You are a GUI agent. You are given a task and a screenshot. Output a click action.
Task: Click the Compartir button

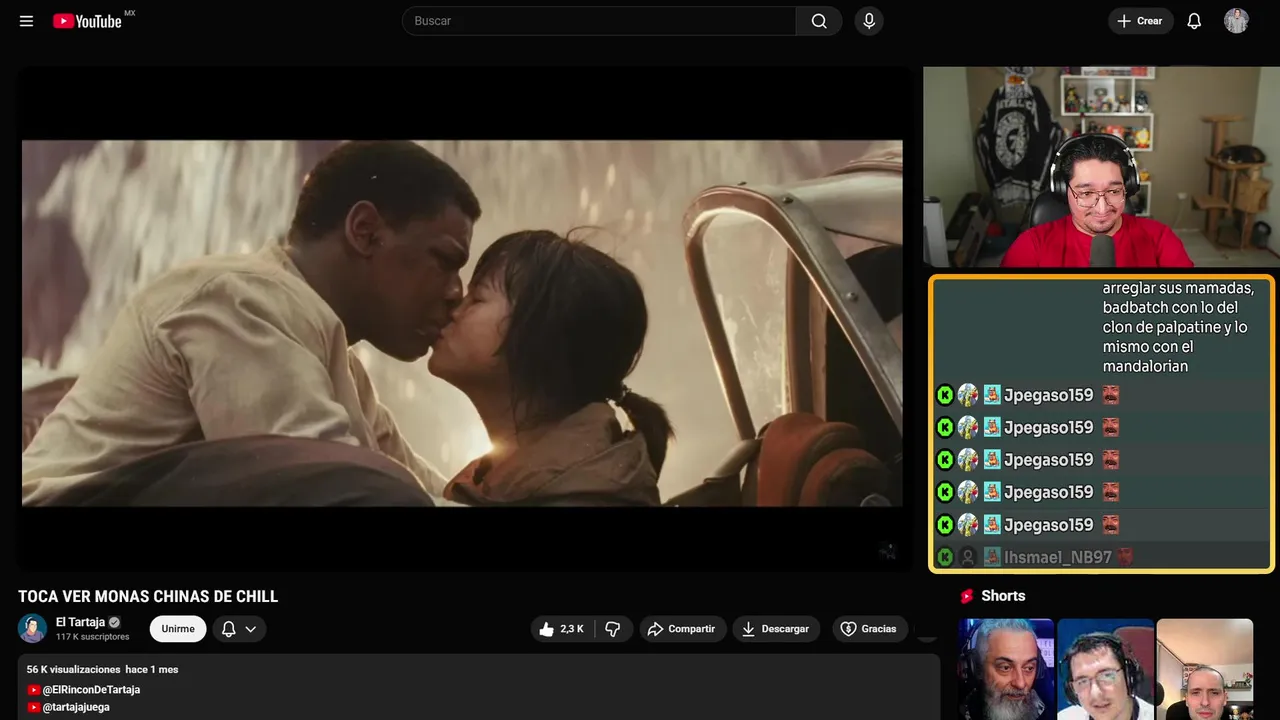[682, 629]
